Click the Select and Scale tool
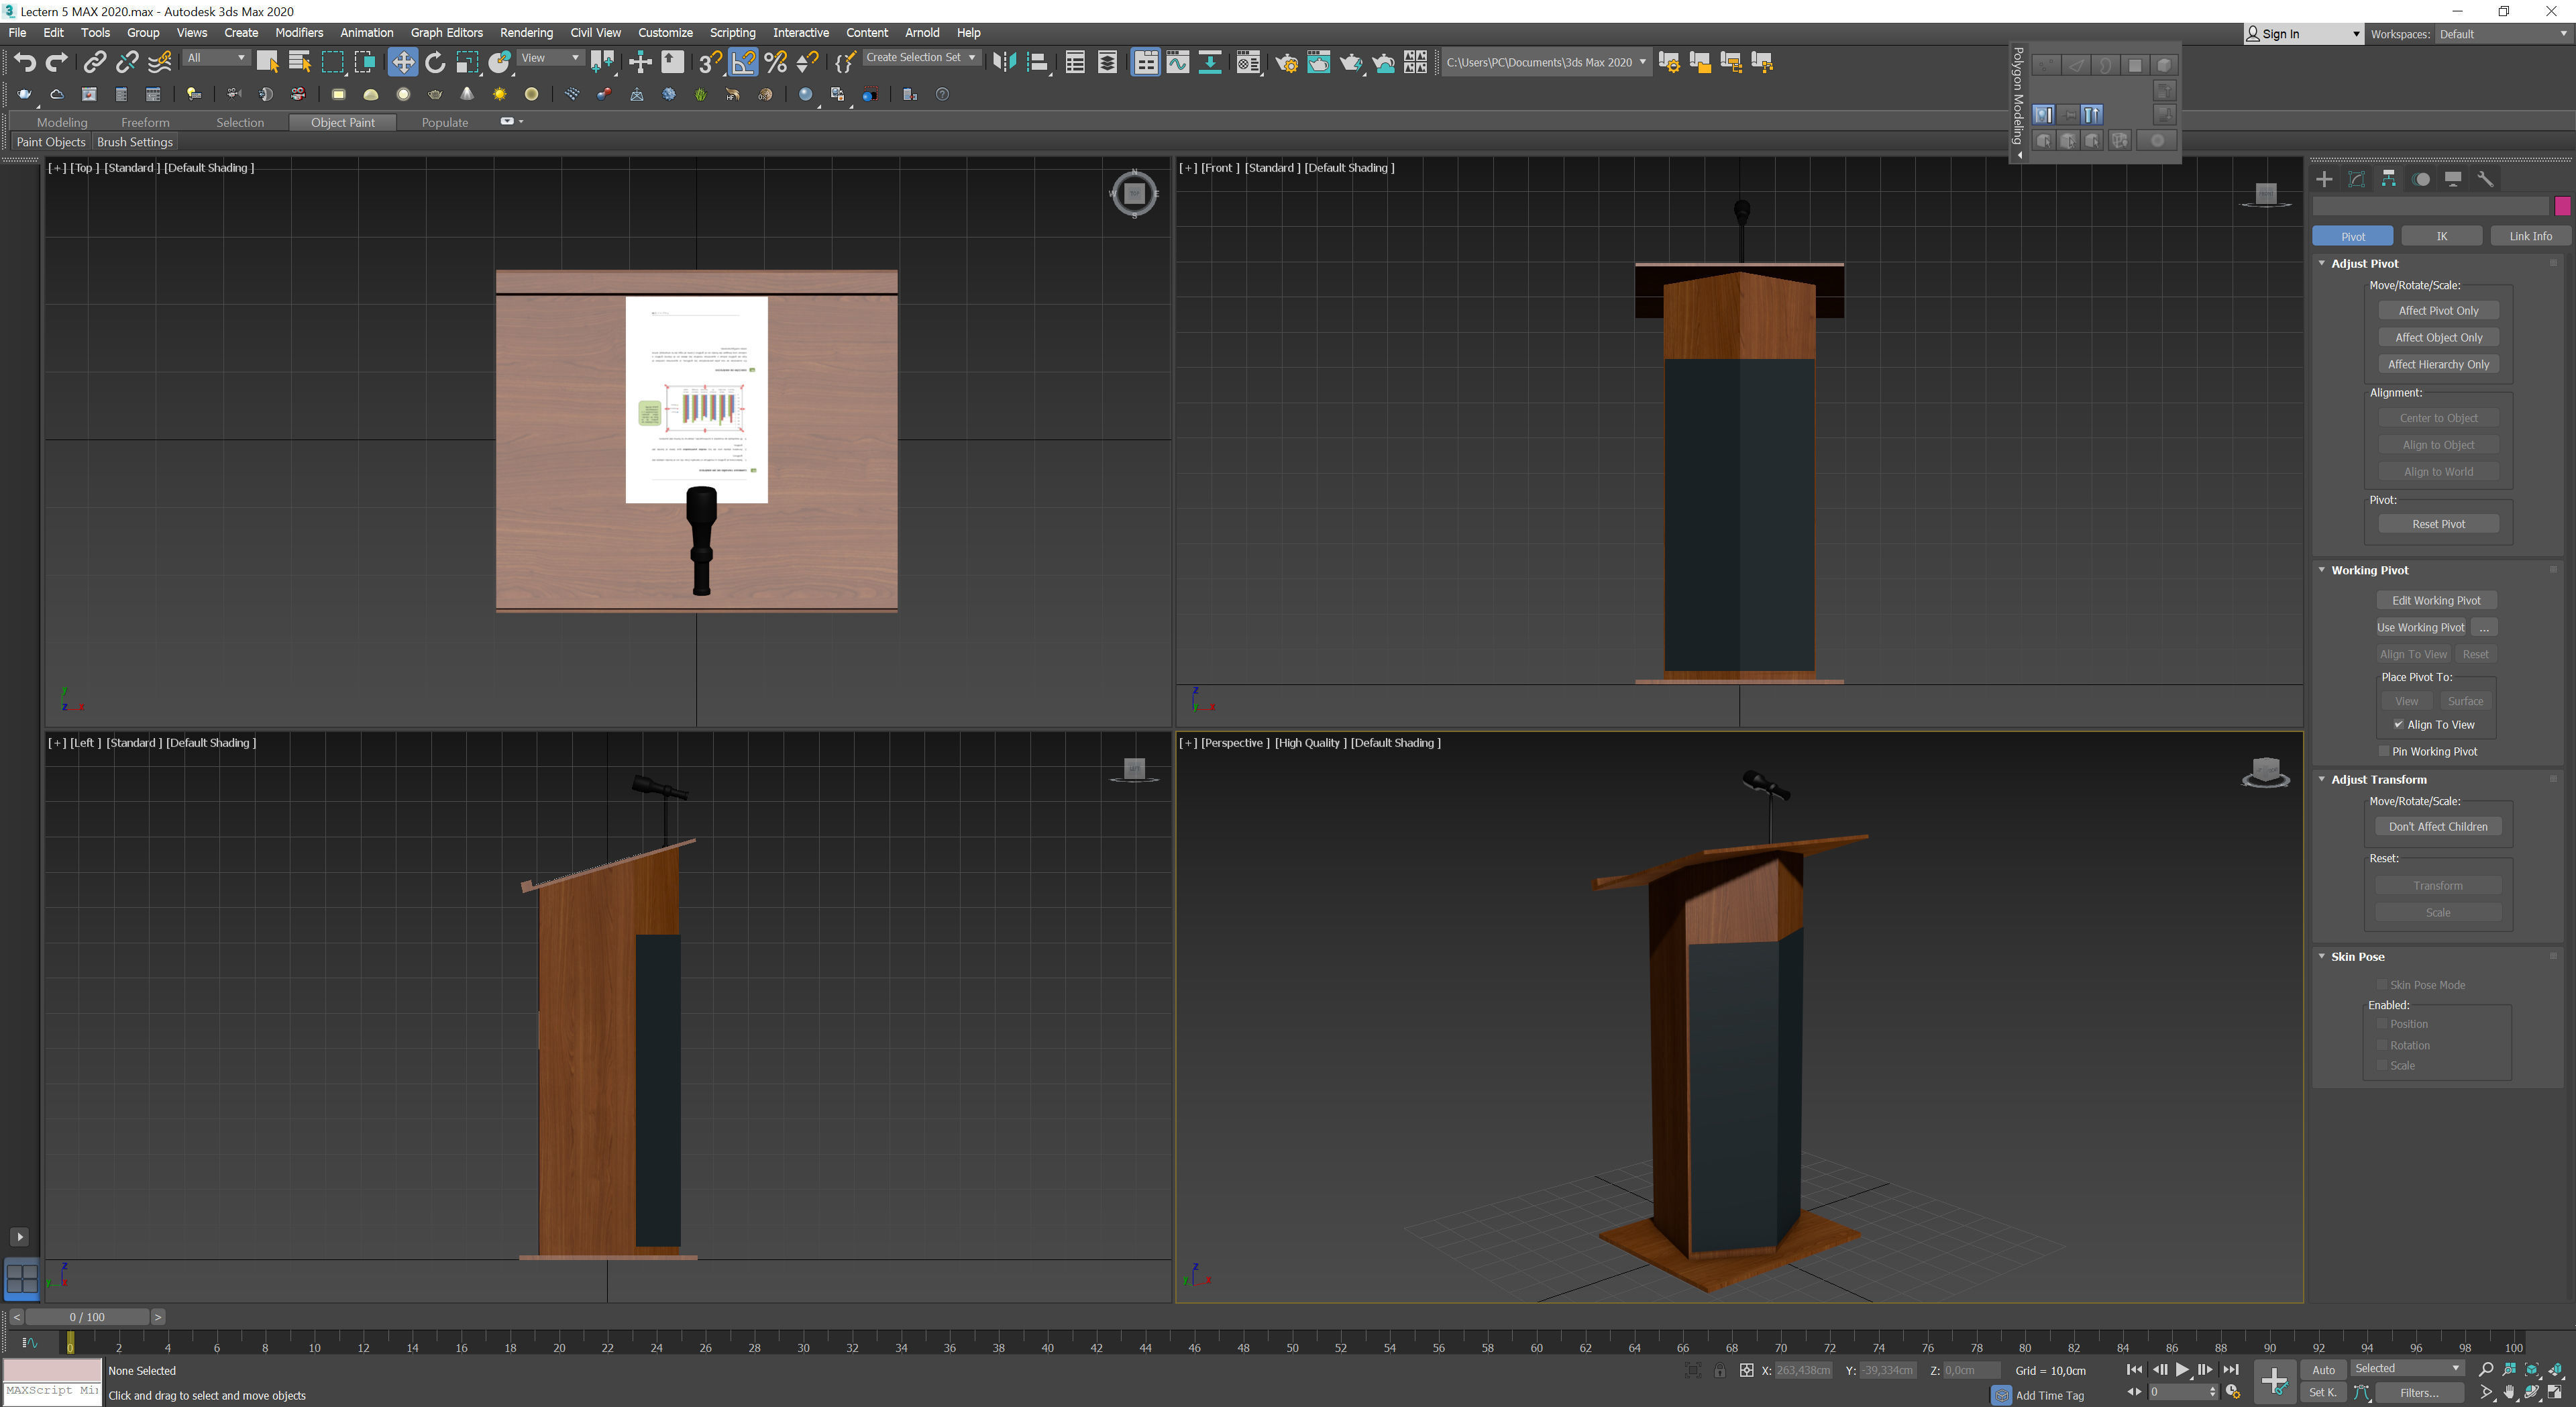The height and width of the screenshot is (1407, 2576). pyautogui.click(x=467, y=62)
